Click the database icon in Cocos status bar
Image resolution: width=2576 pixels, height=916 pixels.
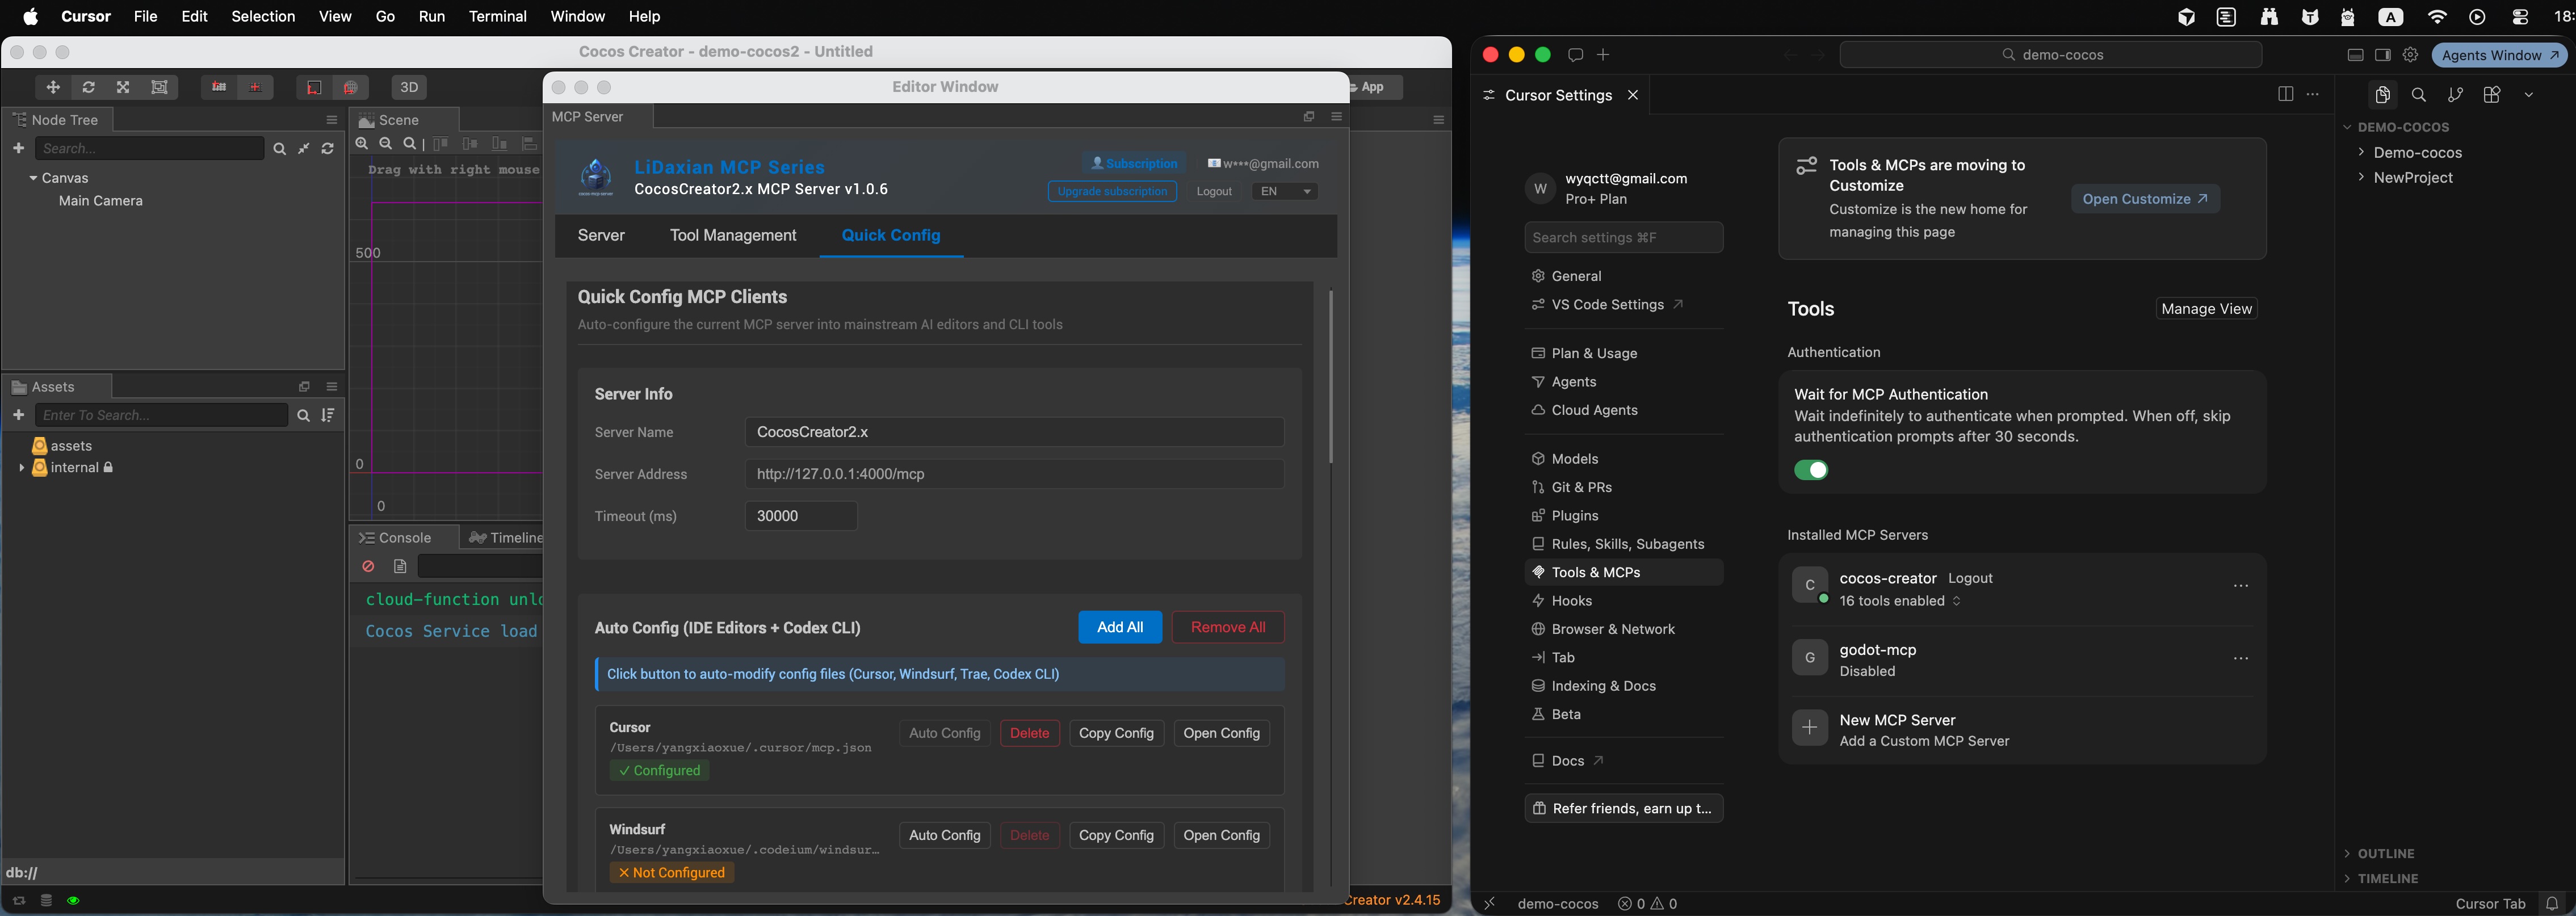(46, 900)
